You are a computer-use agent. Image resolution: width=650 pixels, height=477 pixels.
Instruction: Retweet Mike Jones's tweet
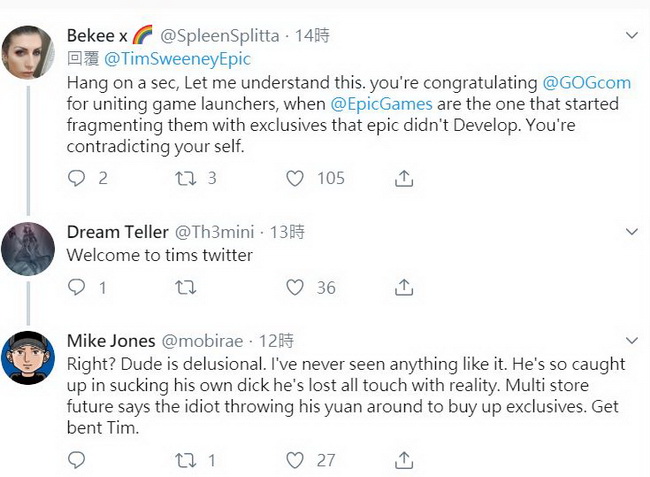[185, 460]
